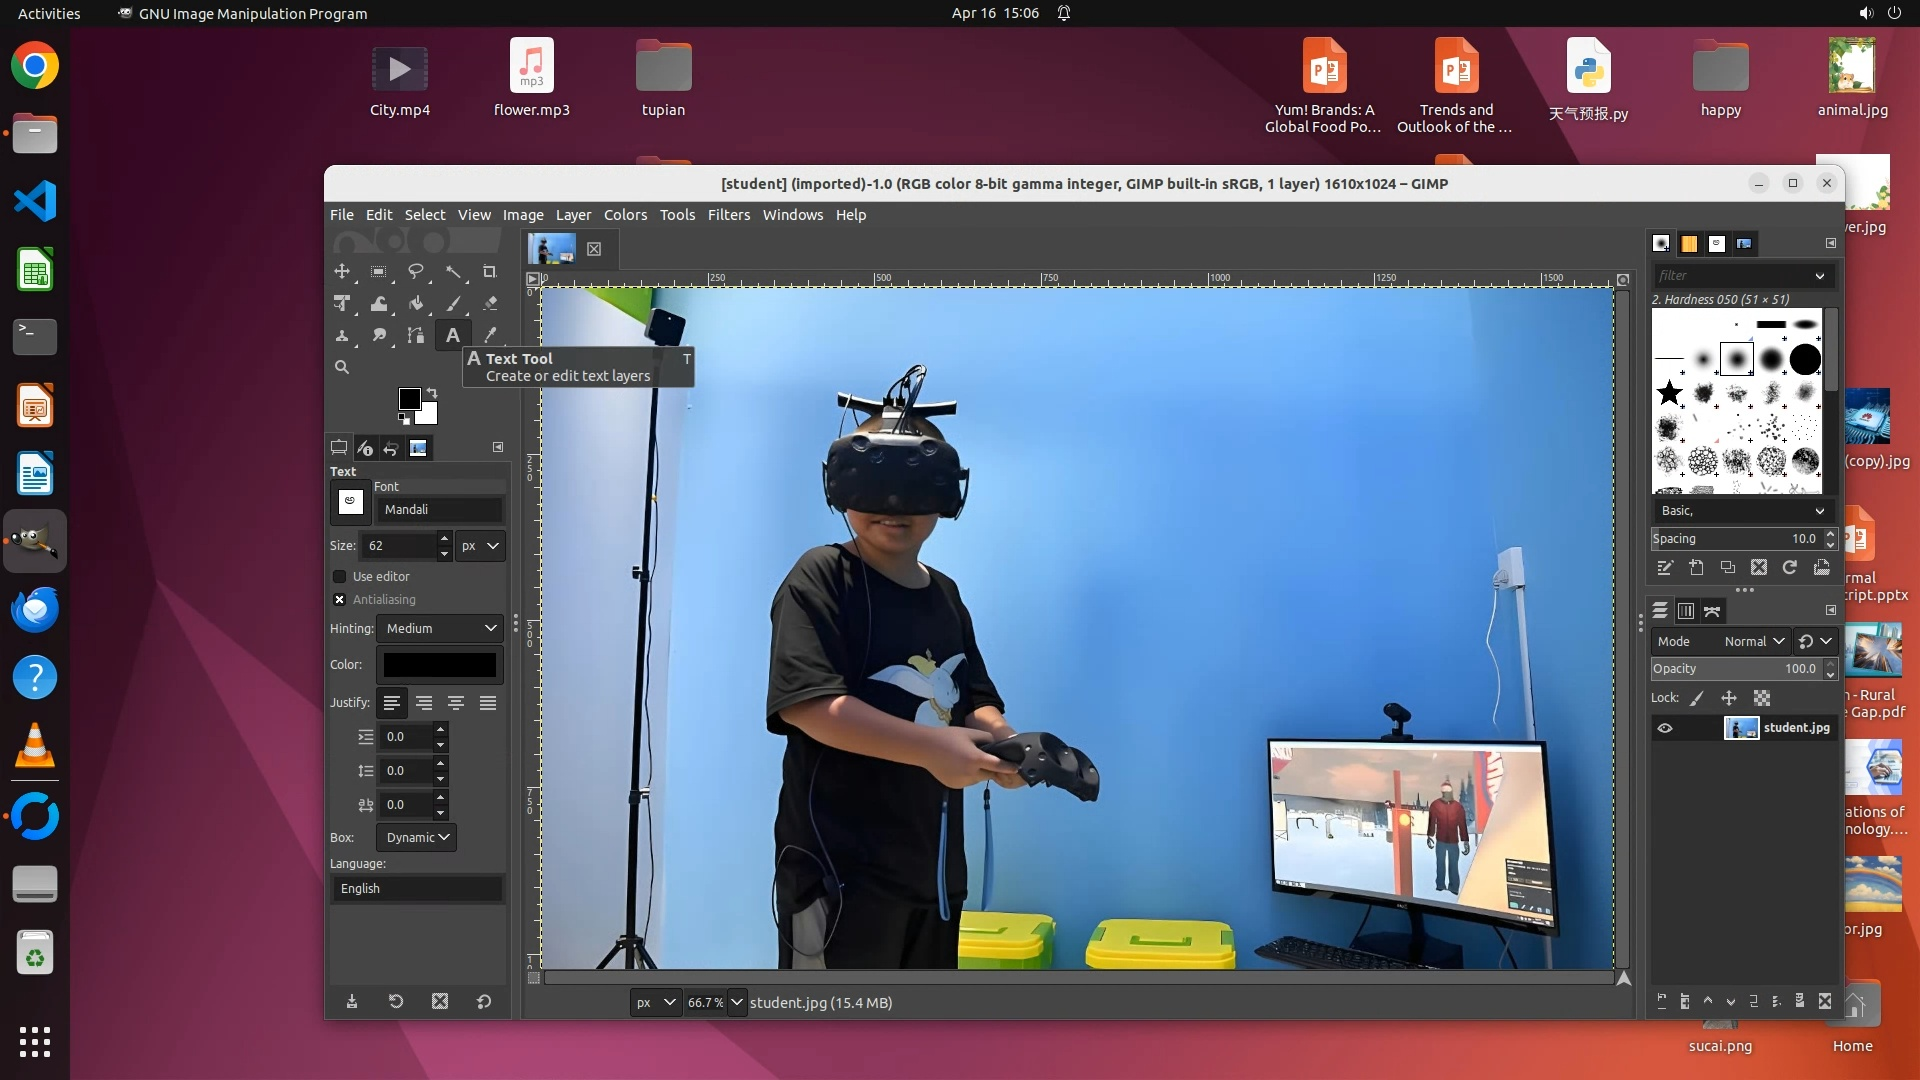
Task: Select the Zoom magnifier tool
Action: click(x=342, y=367)
